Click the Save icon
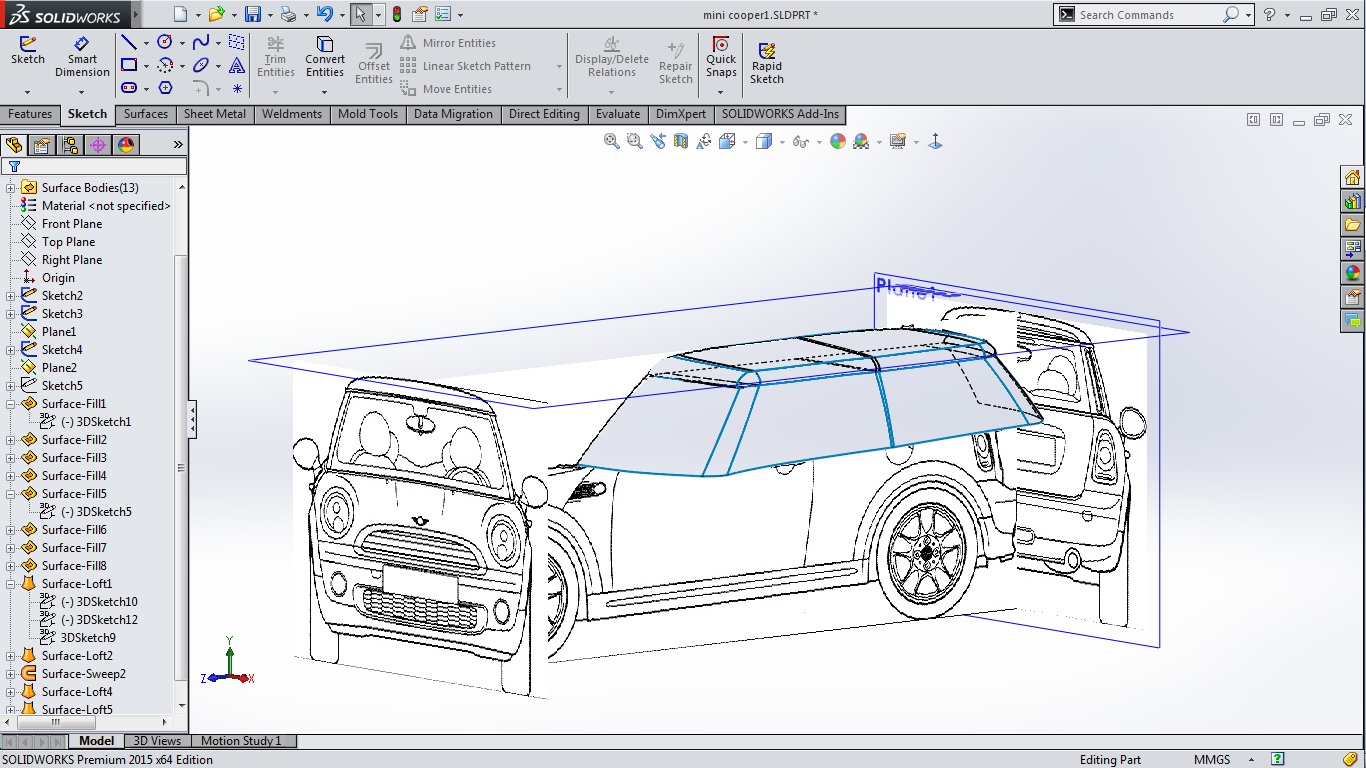 [x=253, y=14]
